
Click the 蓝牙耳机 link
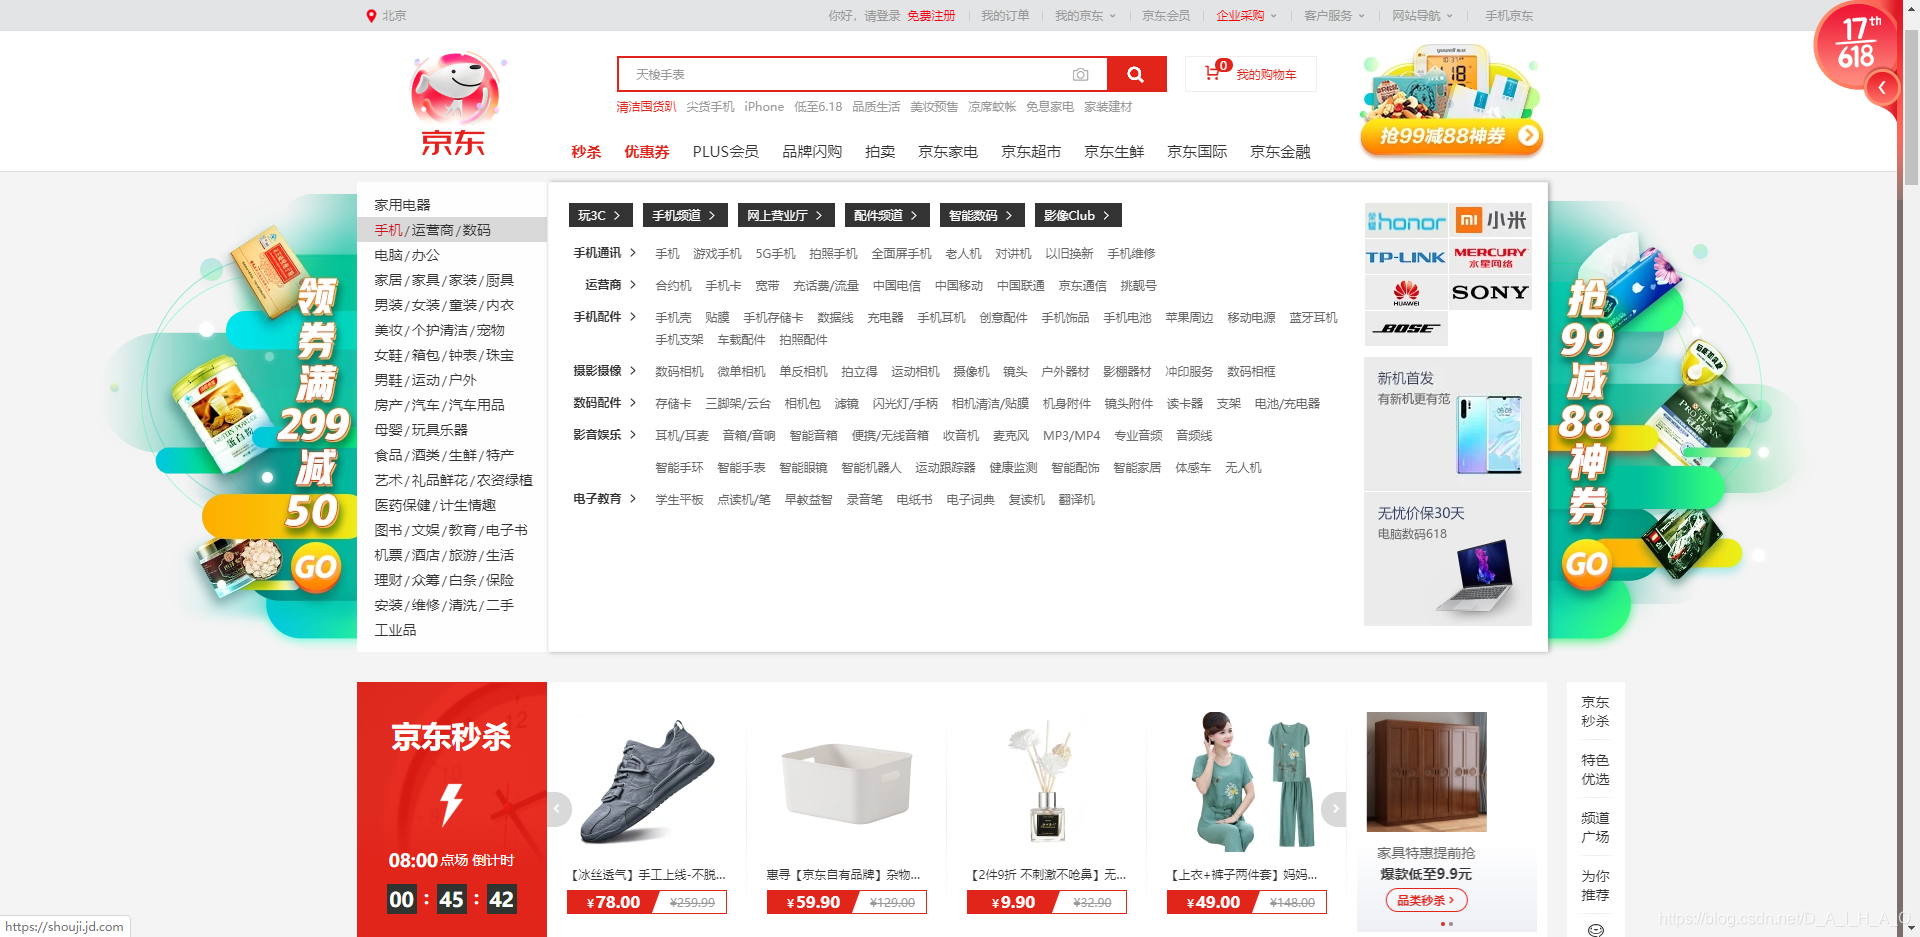1314,318
